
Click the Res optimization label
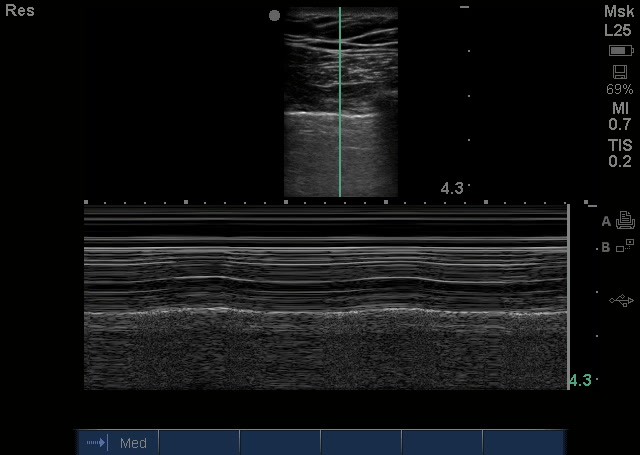(x=20, y=11)
